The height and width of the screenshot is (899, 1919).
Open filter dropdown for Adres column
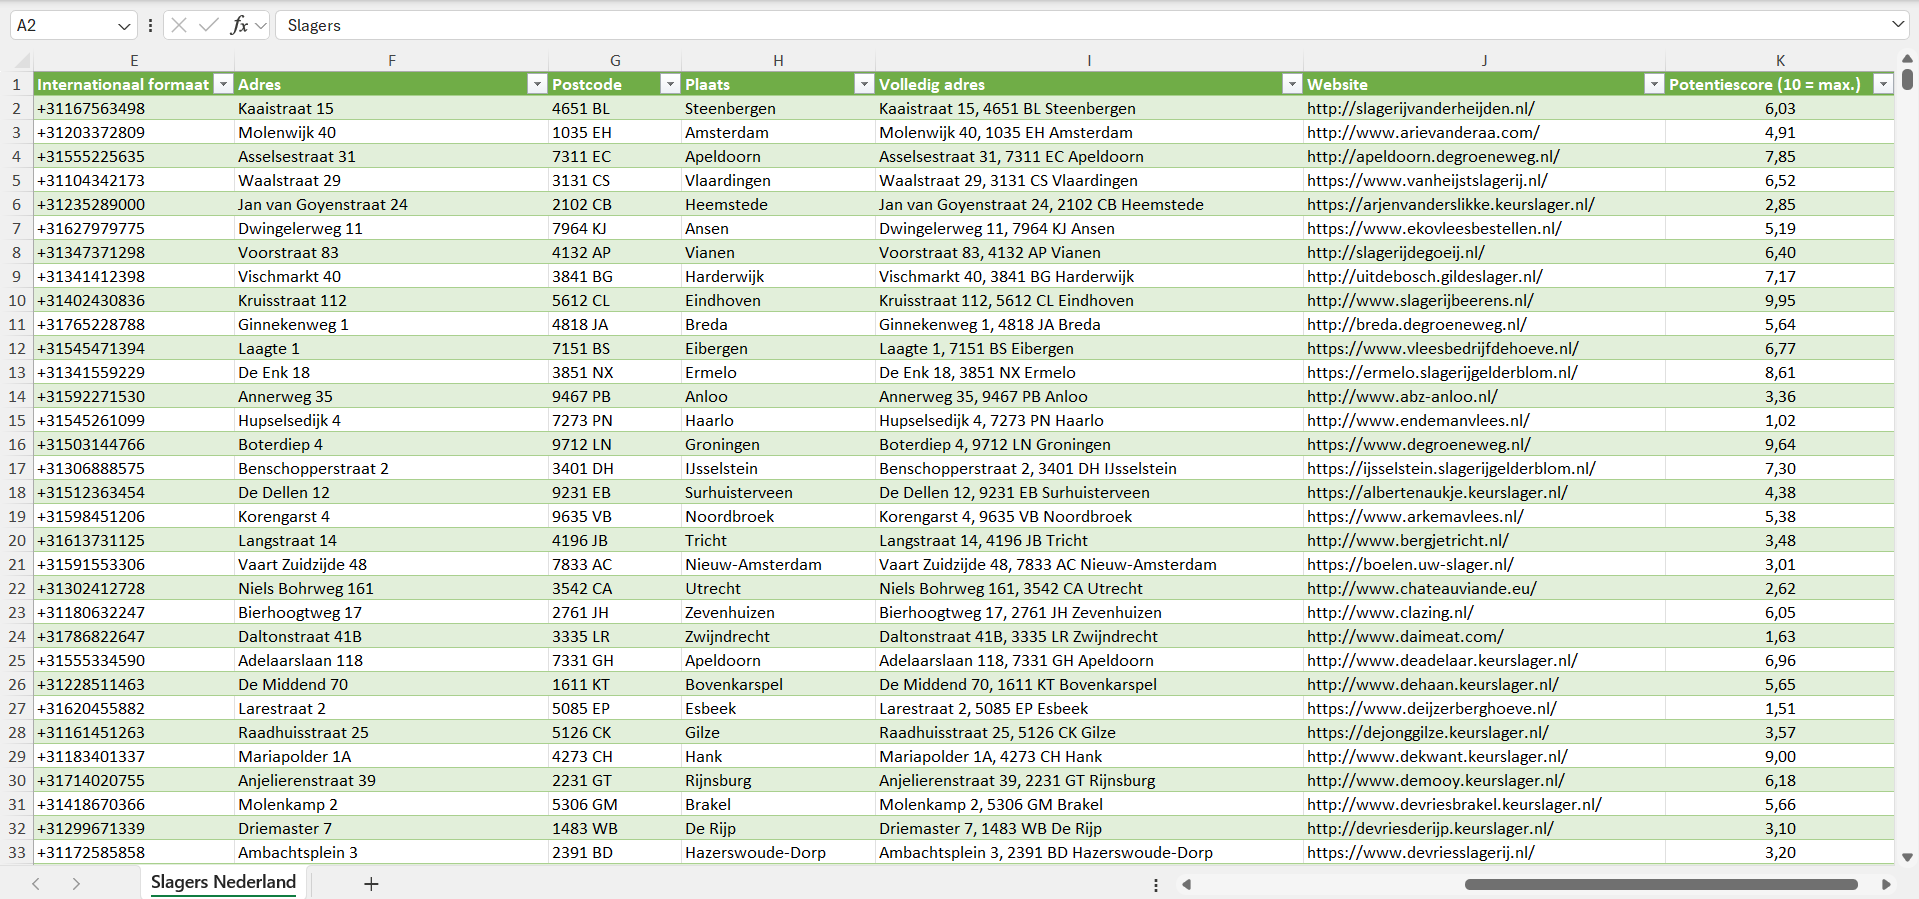[x=537, y=85]
